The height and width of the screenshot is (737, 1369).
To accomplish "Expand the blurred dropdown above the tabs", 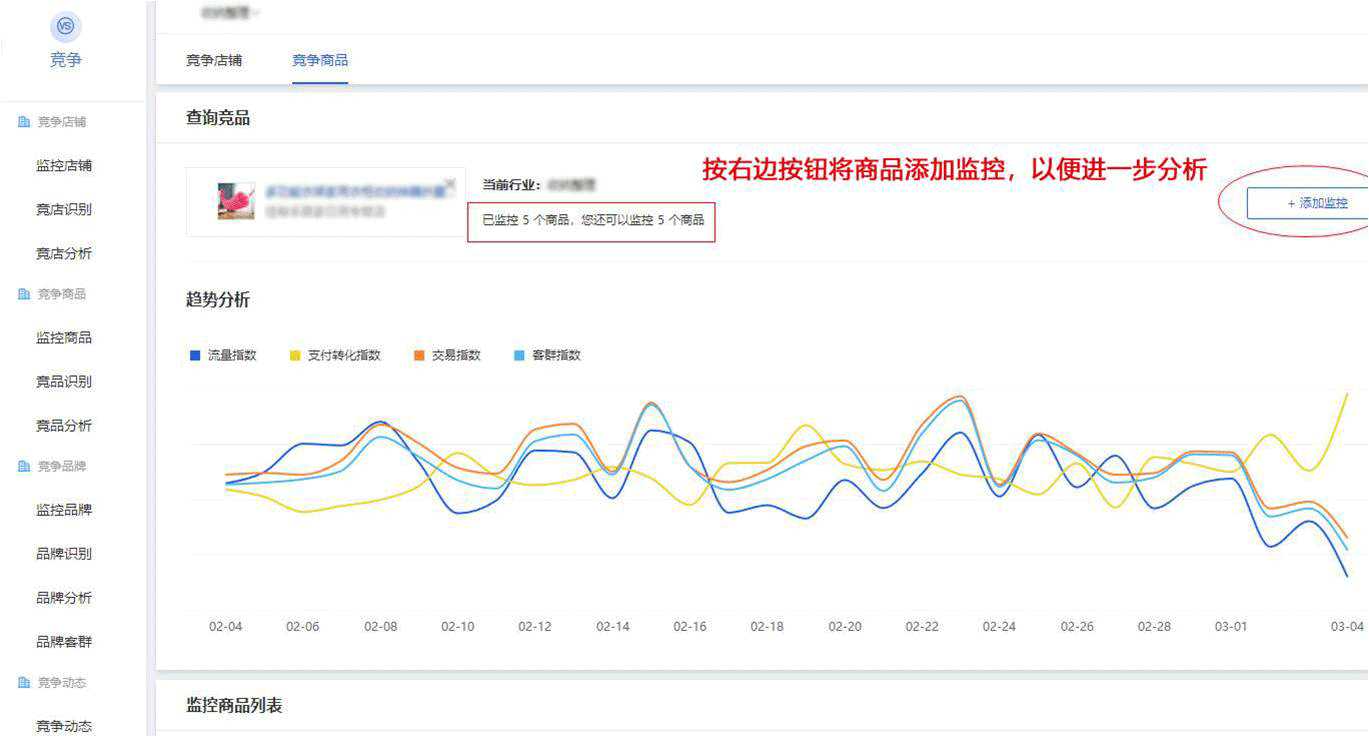I will tap(230, 13).
